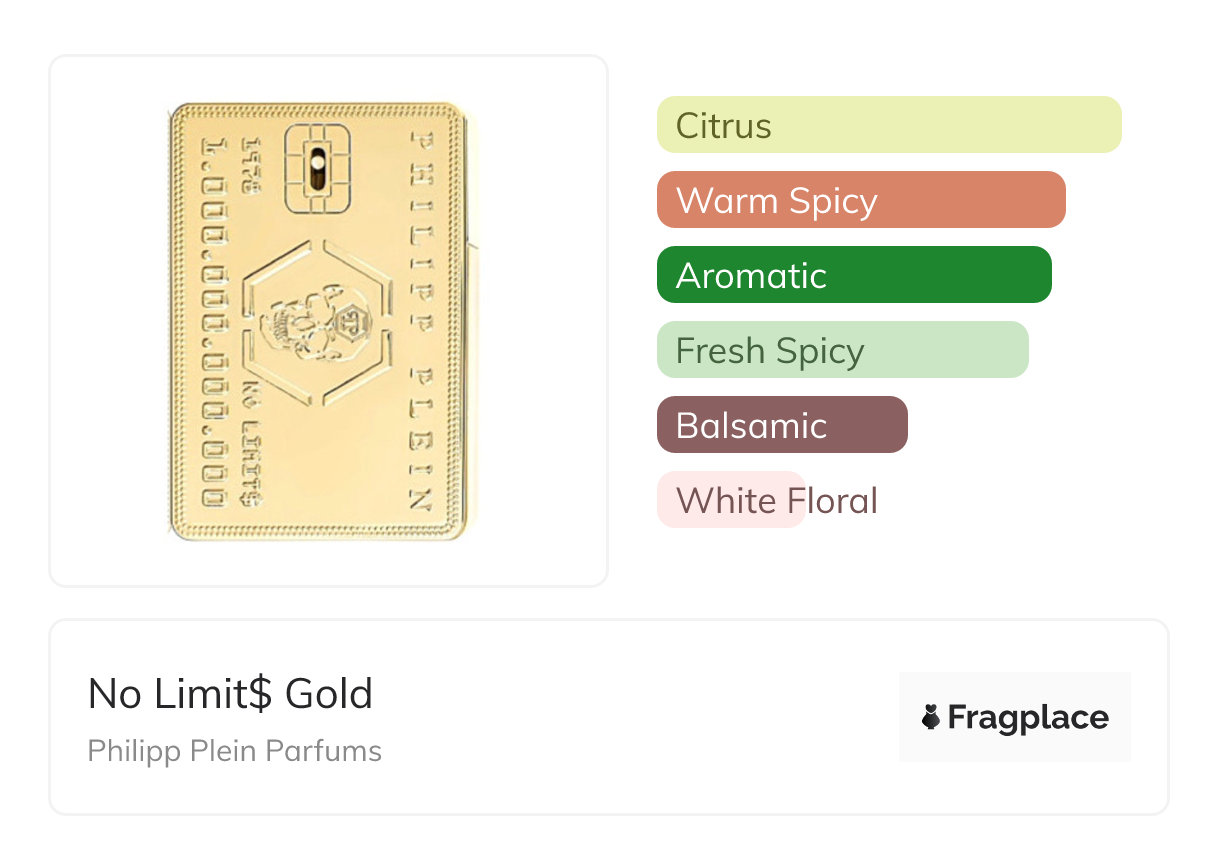
Task: Open the No Limit$ Gold title
Action: [230, 693]
